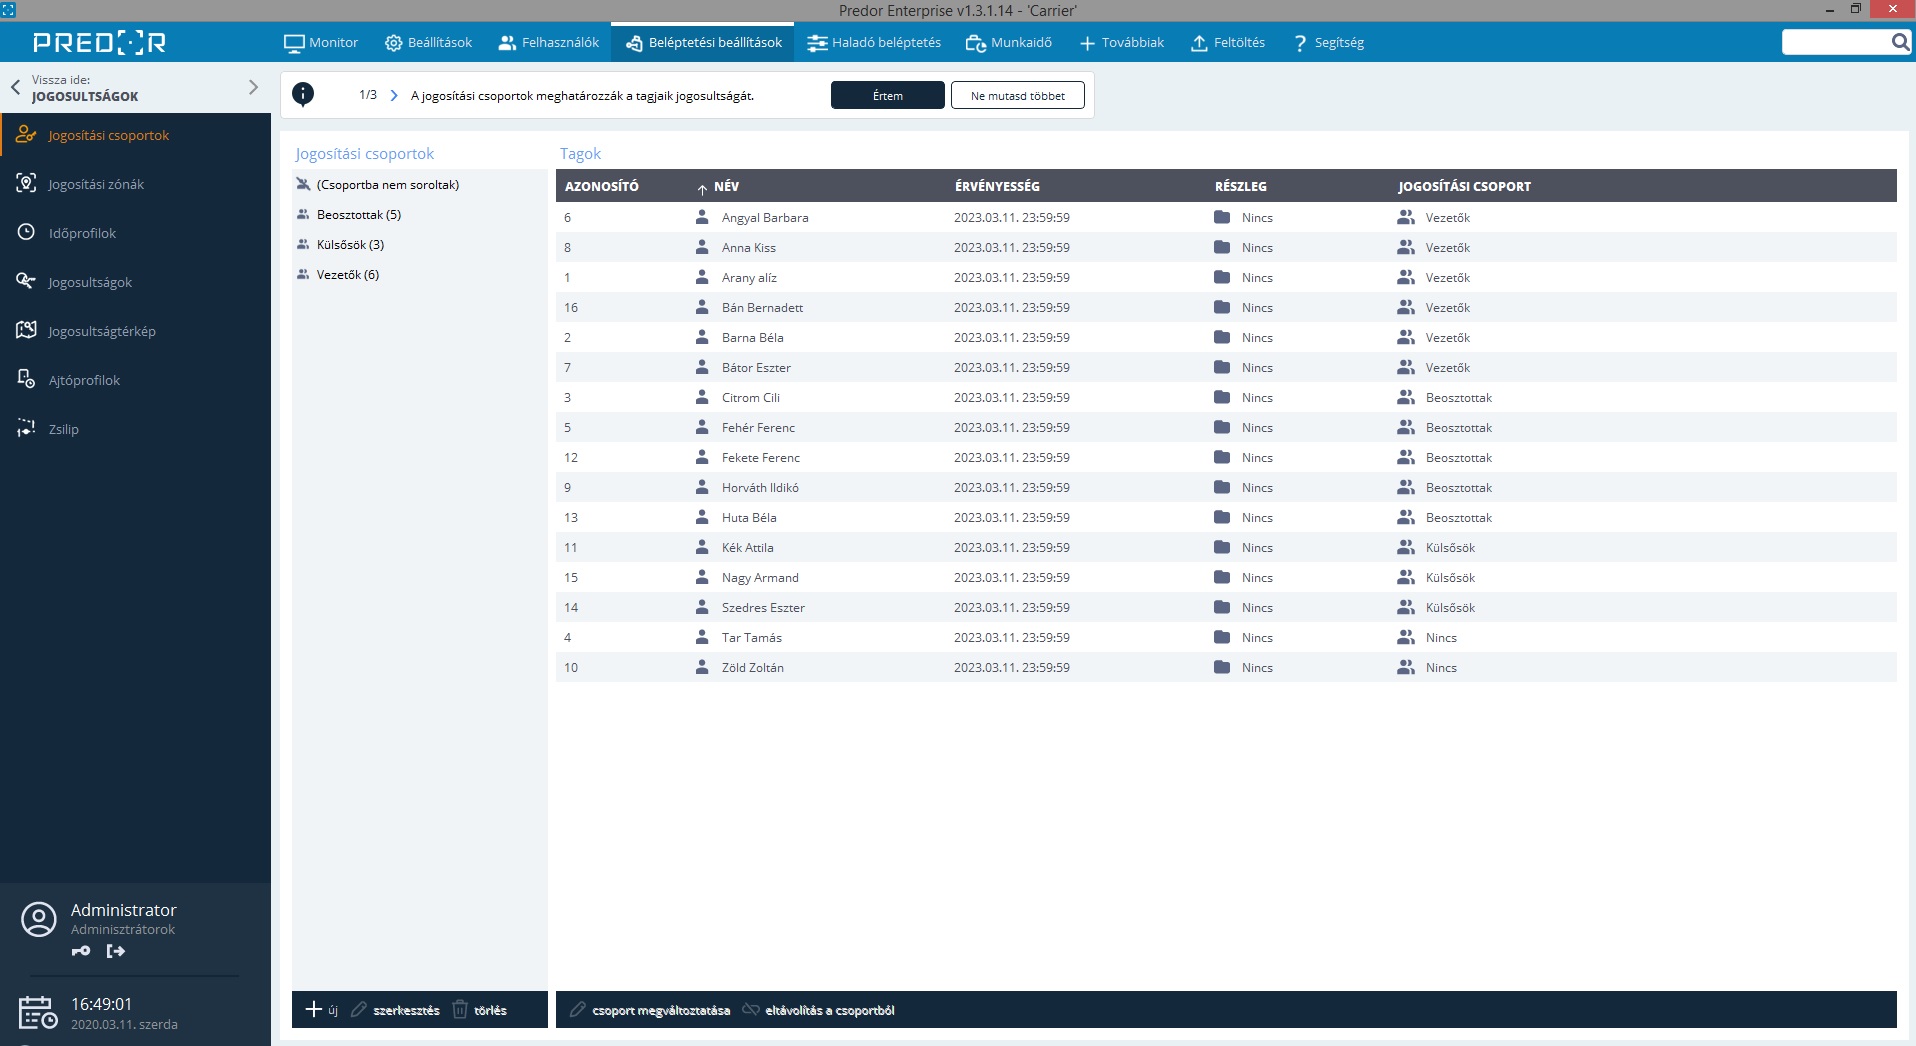Click csoport megváltoztatása at bottom bar

[x=660, y=1010]
